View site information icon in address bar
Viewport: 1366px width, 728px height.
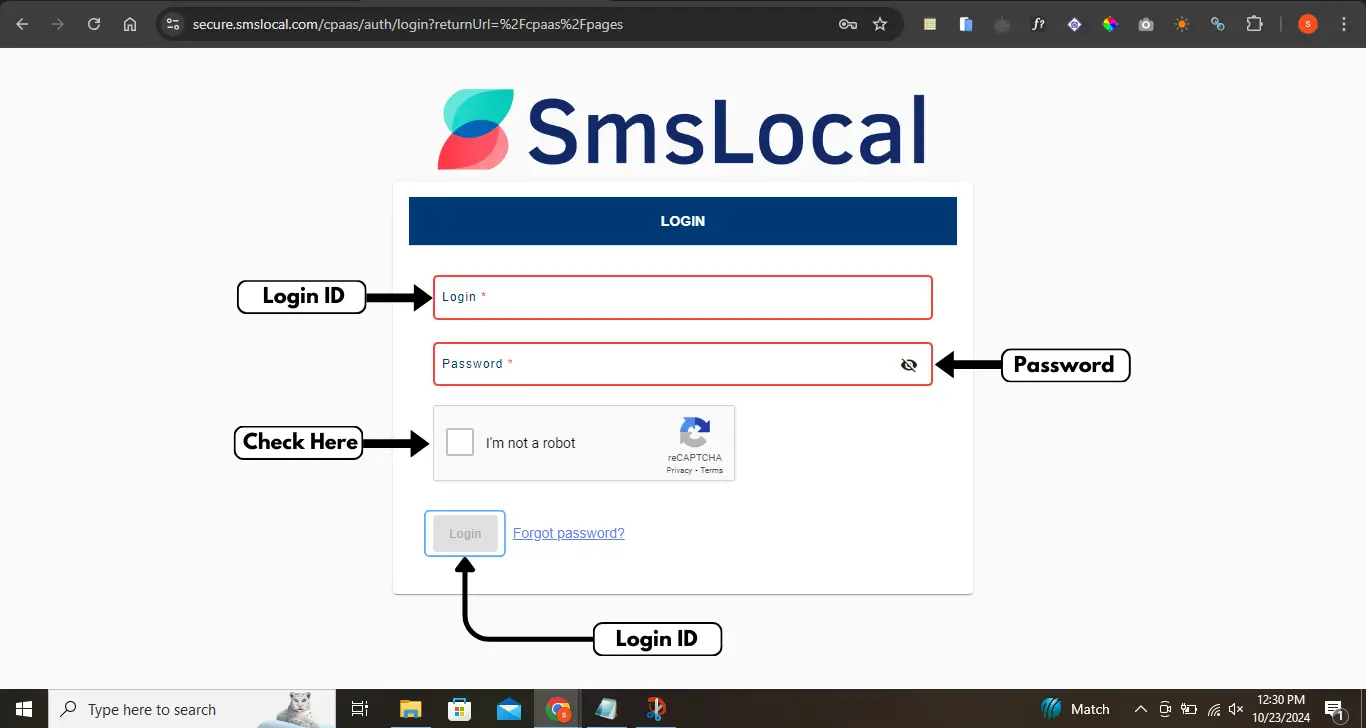pos(172,24)
